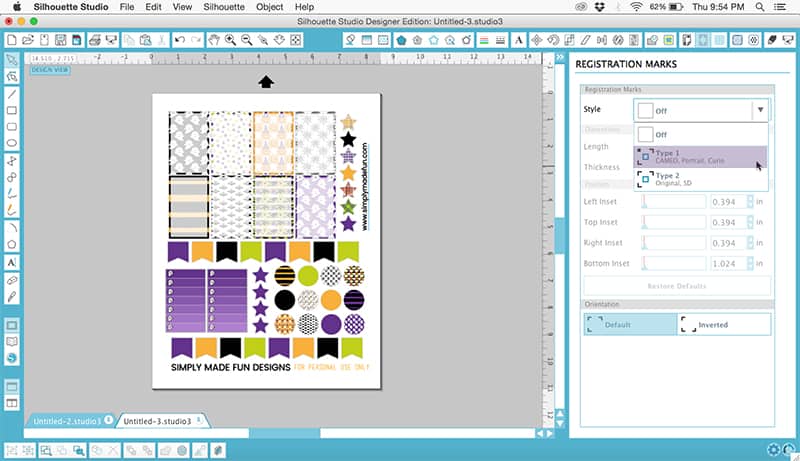Switch to the Untitled-2.studio3 tab

tap(67, 421)
